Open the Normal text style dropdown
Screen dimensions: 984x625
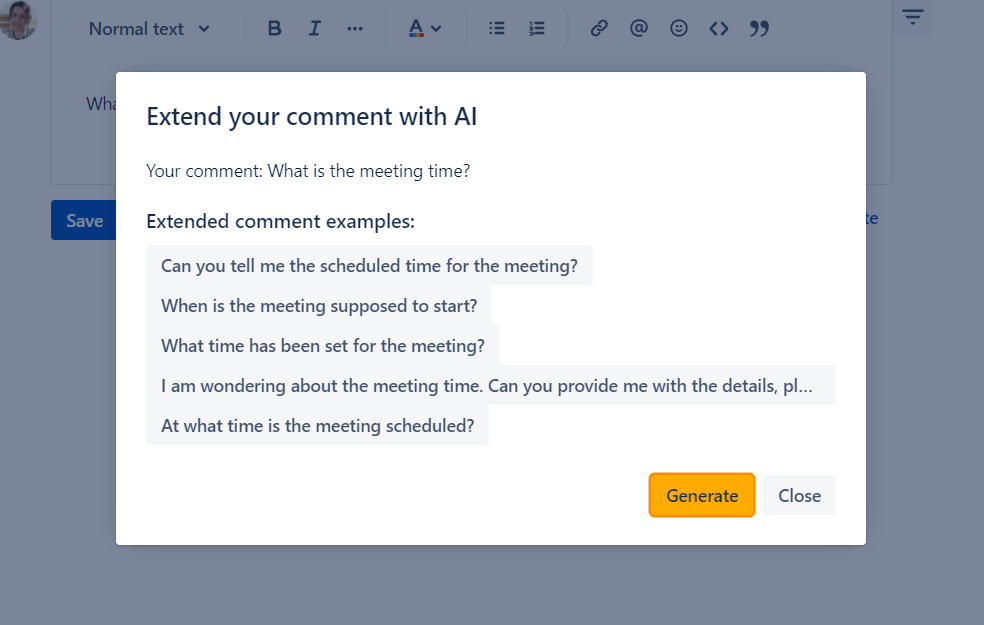(x=149, y=29)
